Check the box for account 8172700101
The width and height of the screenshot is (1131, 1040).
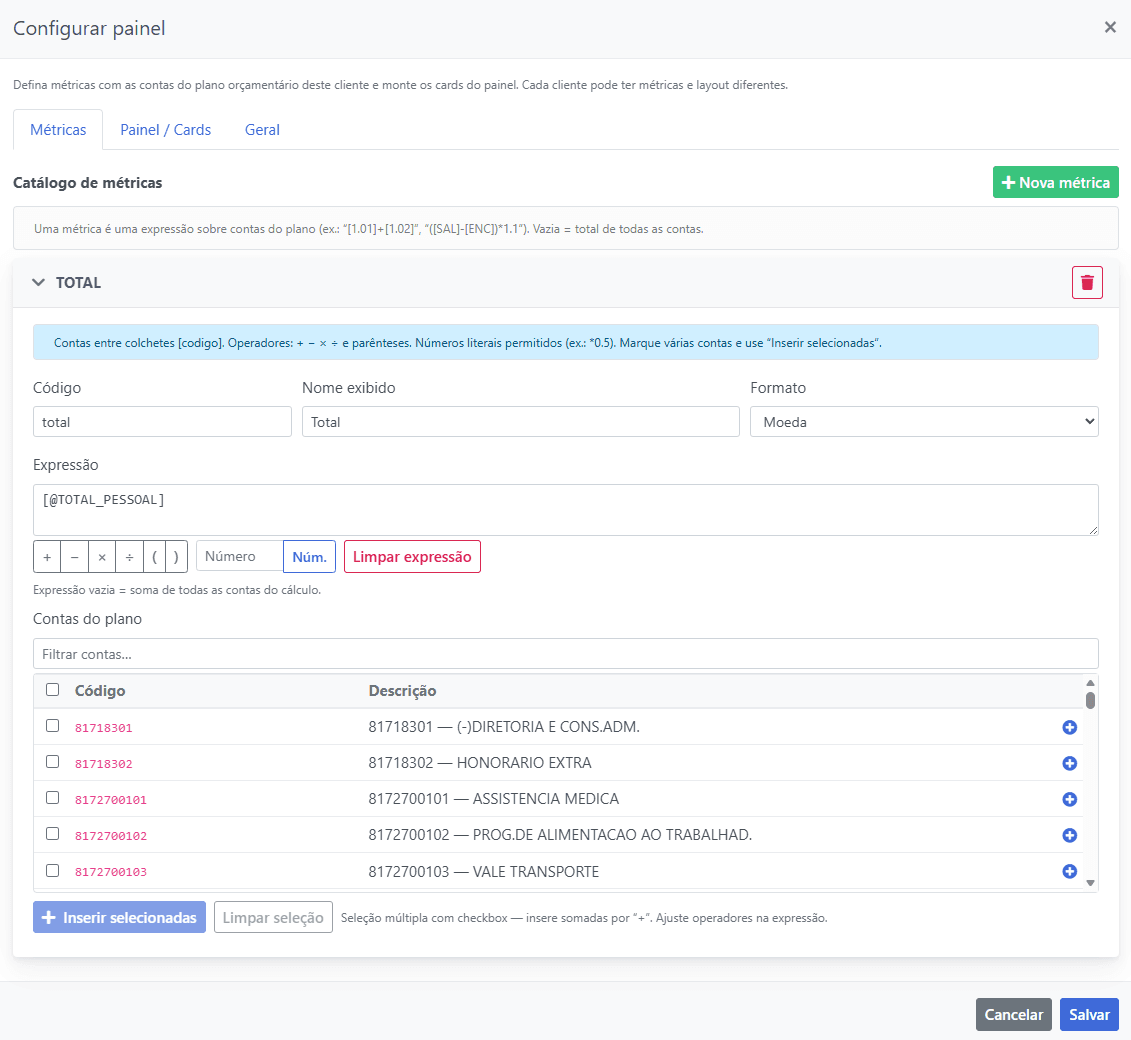click(53, 798)
